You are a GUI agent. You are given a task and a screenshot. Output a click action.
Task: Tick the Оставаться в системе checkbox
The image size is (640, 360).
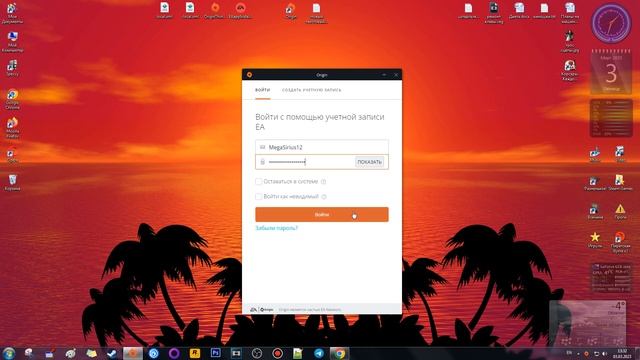(x=258, y=181)
